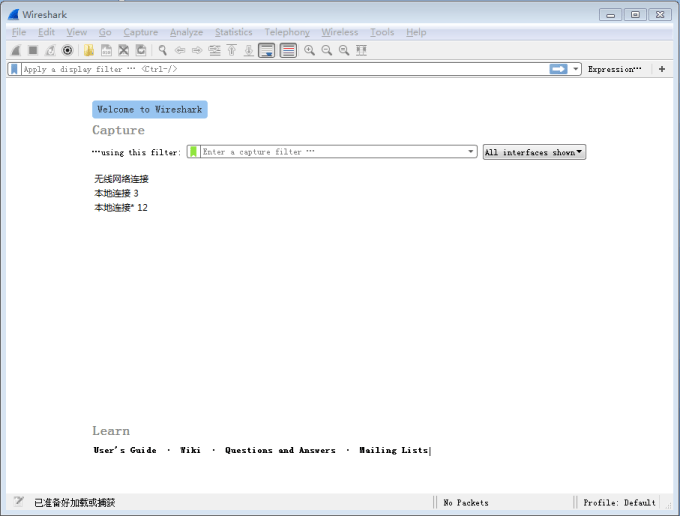The image size is (680, 516).
Task: Focus the capture filter input field
Action: (333, 152)
